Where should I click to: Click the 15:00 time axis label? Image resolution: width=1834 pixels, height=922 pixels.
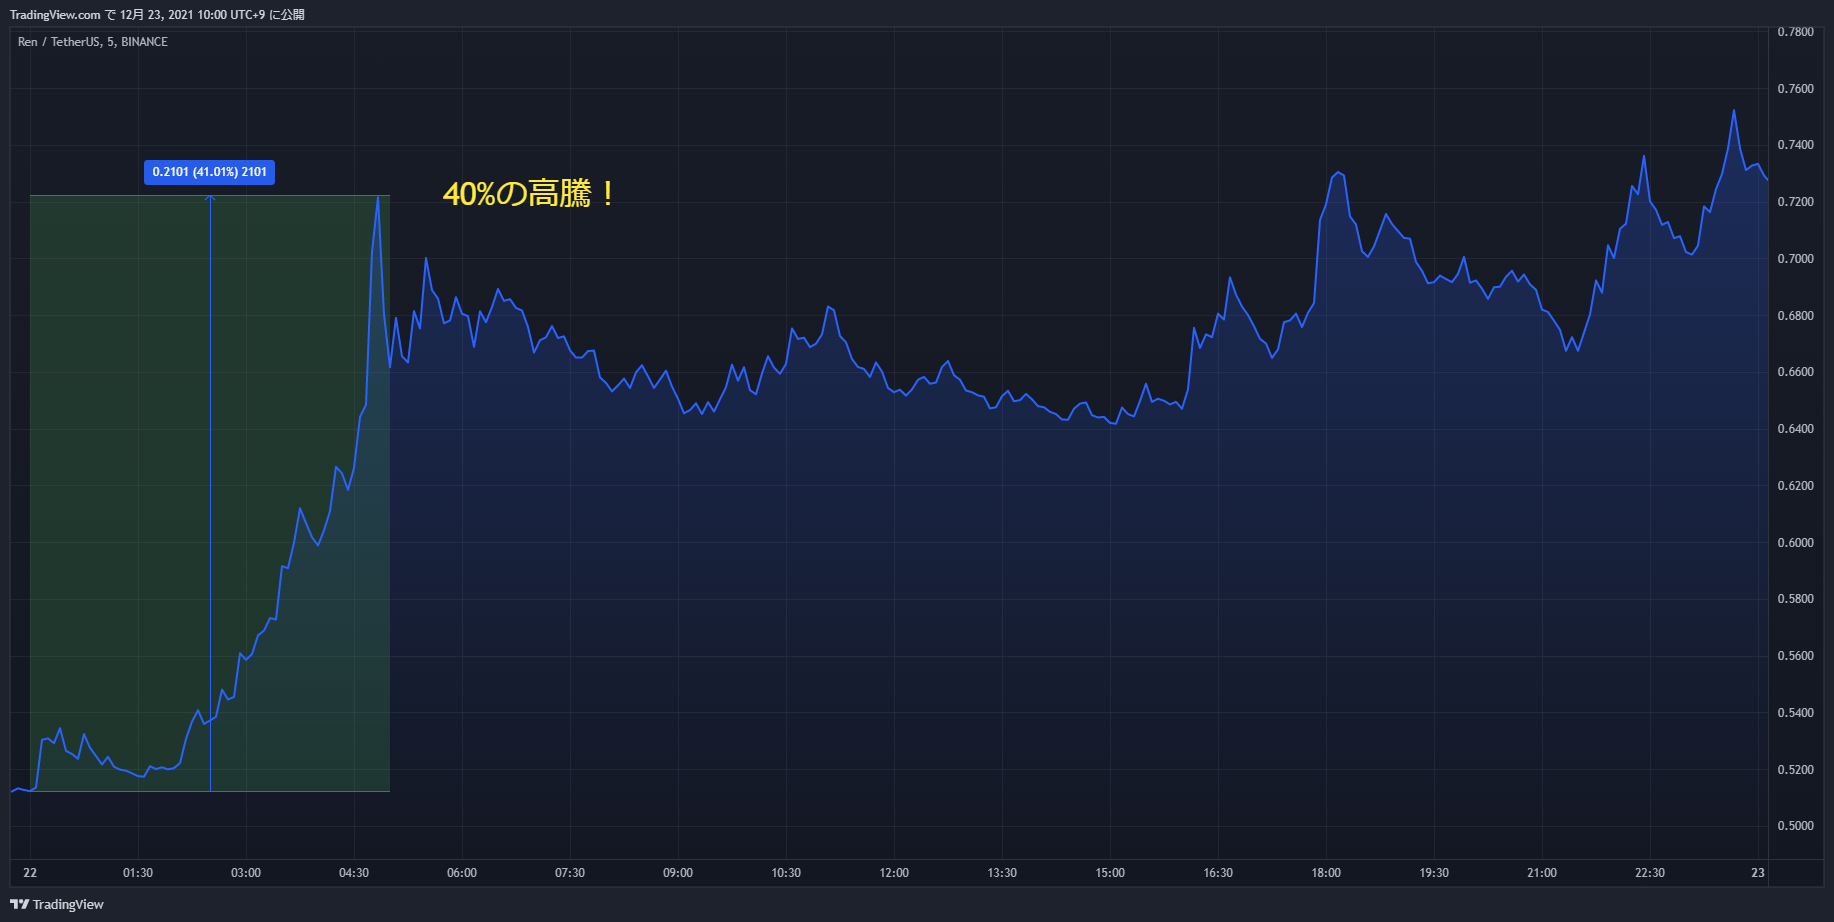tap(1110, 873)
